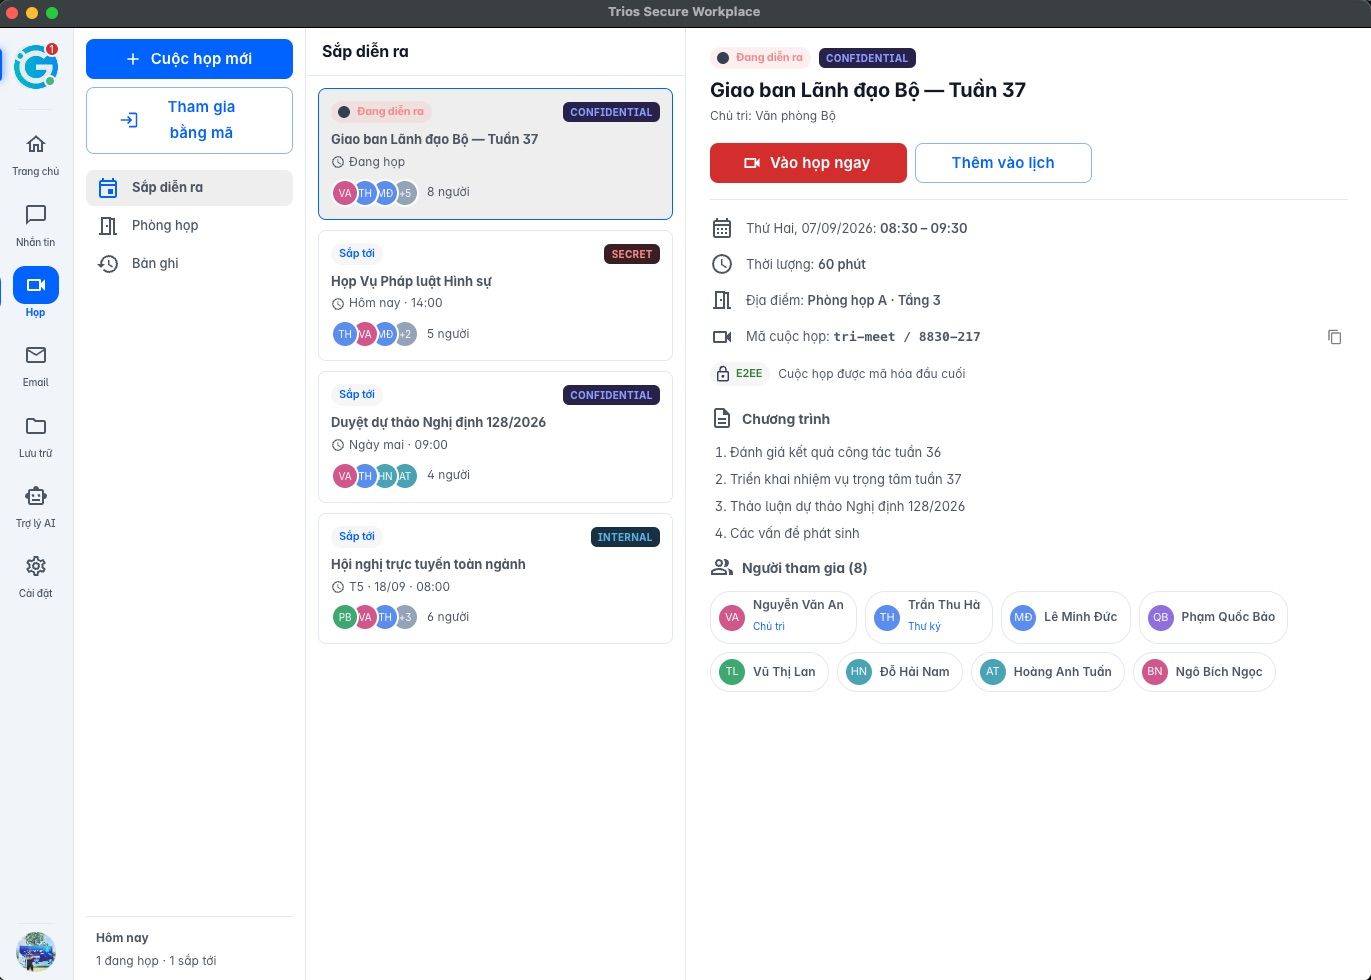The image size is (1371, 980).
Task: Click participant chip Đỗ Hải Nam
Action: (900, 672)
